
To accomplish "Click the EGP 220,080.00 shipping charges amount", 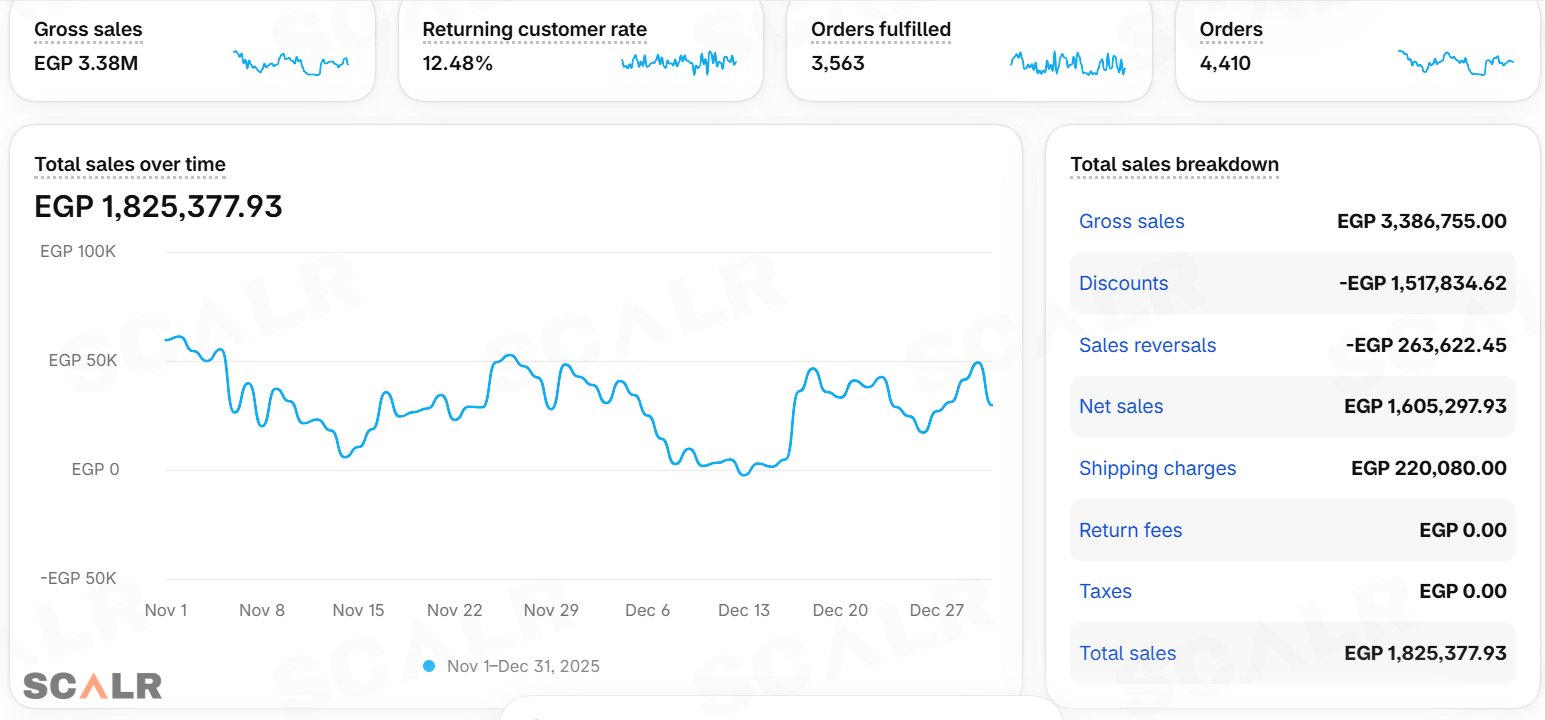I will [x=1429, y=469].
